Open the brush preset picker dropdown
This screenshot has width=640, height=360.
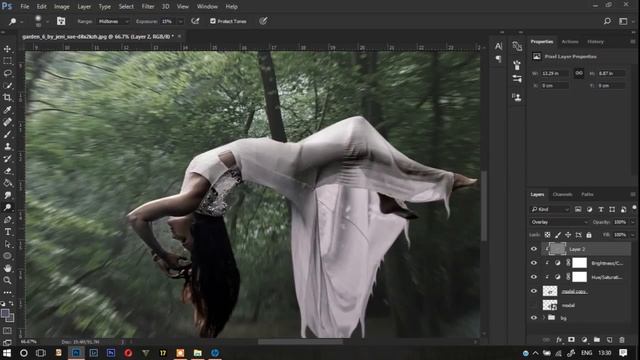(x=47, y=21)
